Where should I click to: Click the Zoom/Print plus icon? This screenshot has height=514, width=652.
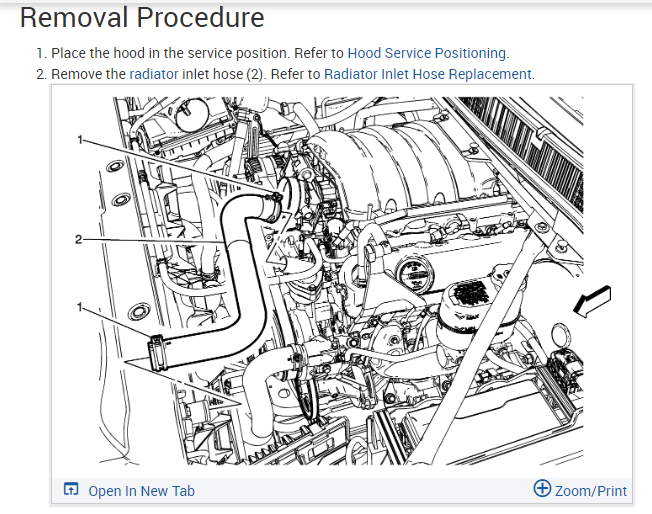pos(542,488)
